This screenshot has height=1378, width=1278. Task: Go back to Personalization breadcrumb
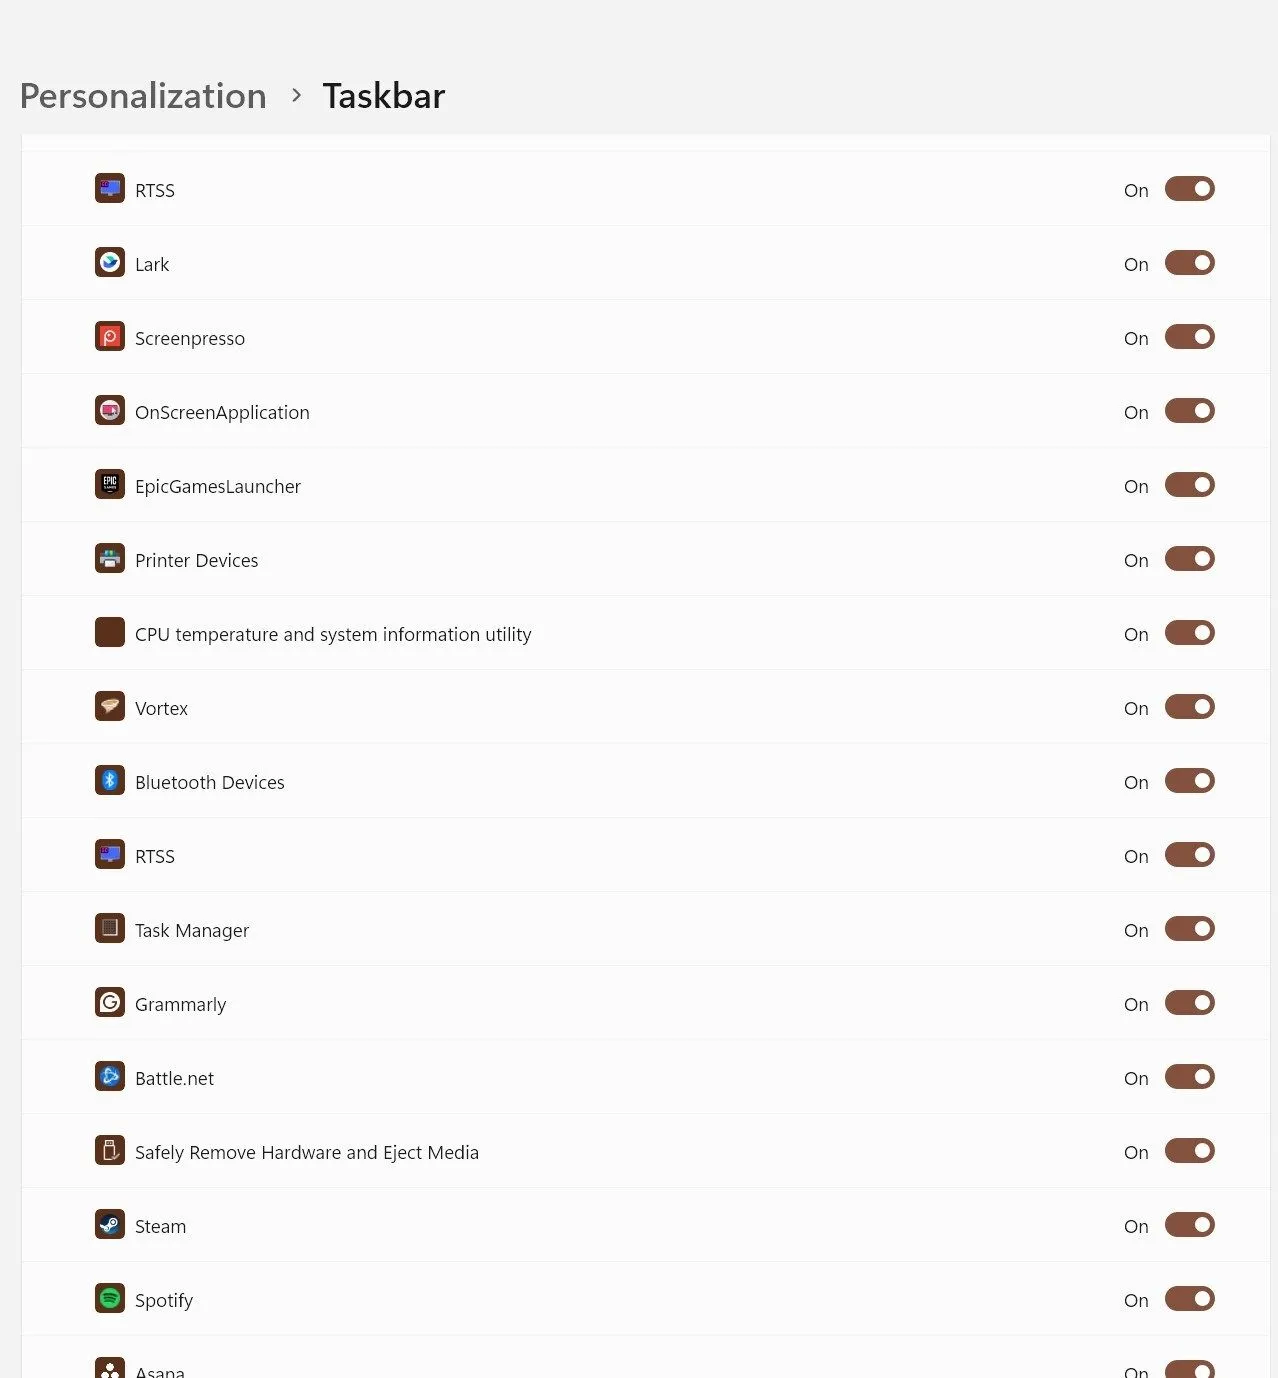pyautogui.click(x=143, y=96)
